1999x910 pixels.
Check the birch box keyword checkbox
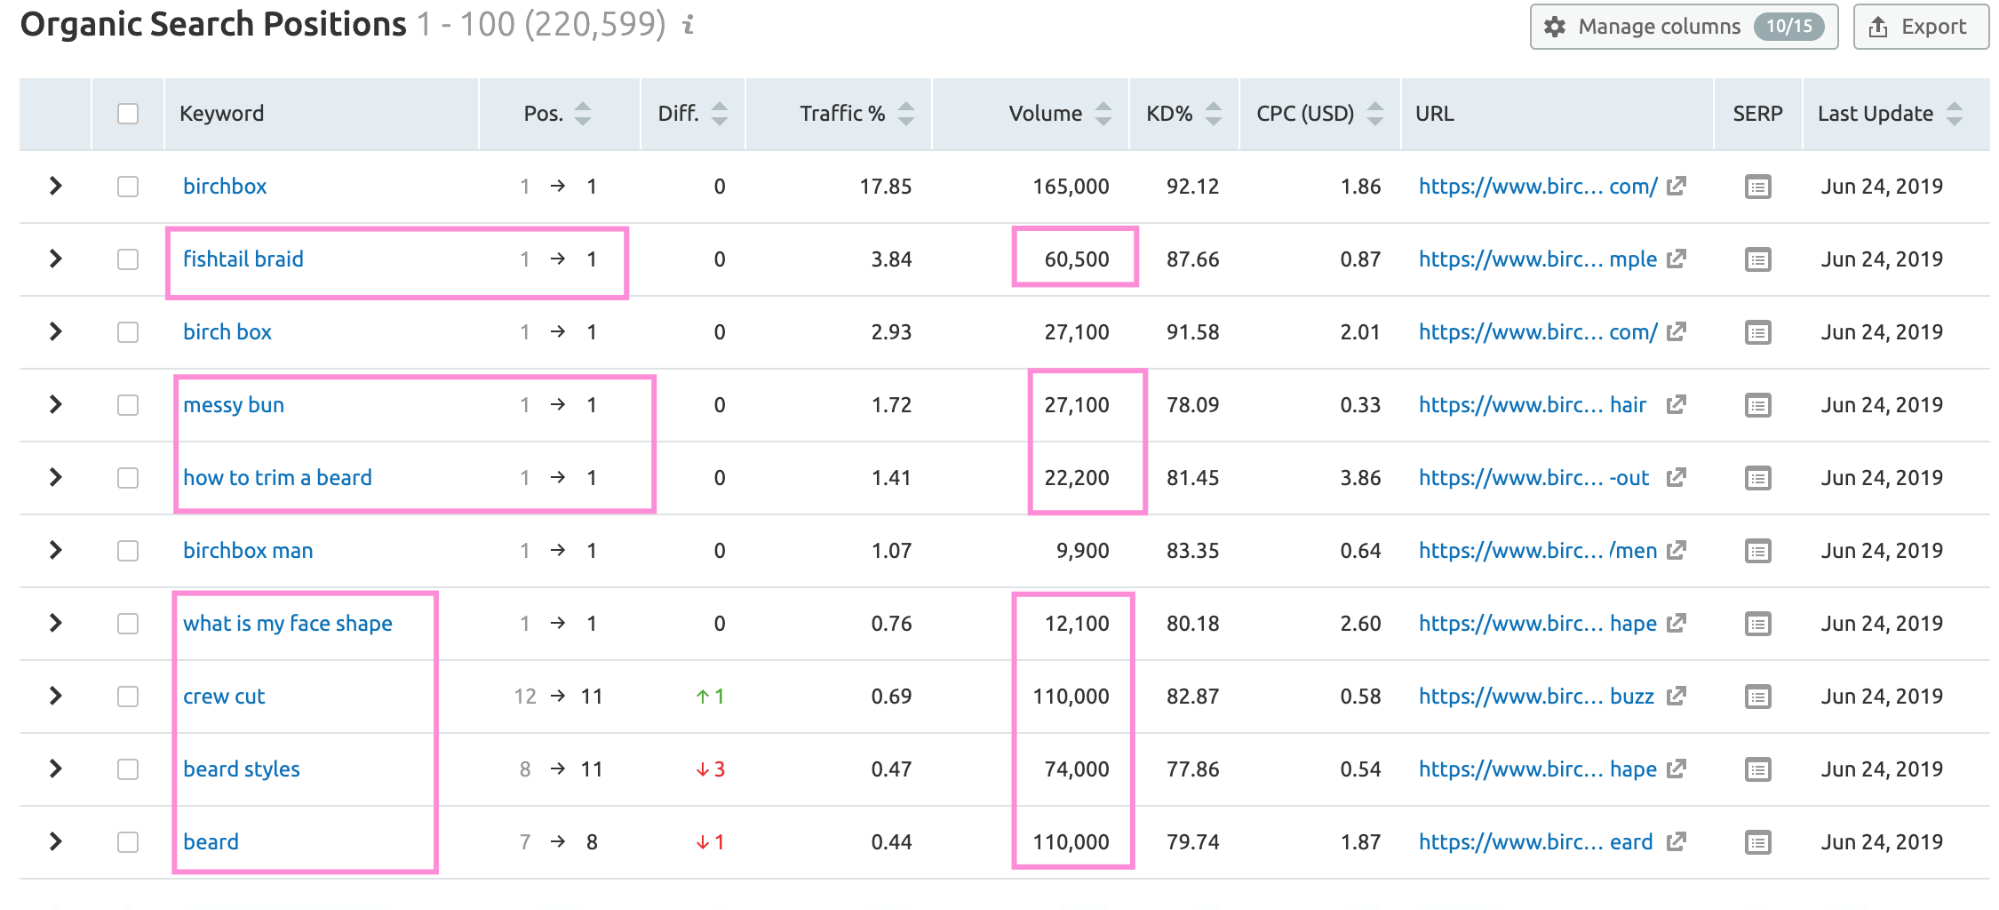pos(128,332)
